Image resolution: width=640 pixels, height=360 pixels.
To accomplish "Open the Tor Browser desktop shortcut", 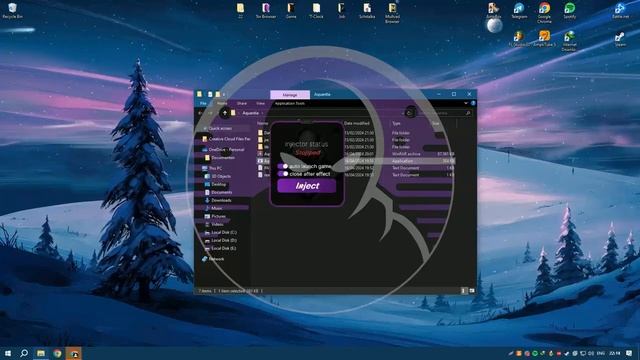I will click(x=266, y=11).
